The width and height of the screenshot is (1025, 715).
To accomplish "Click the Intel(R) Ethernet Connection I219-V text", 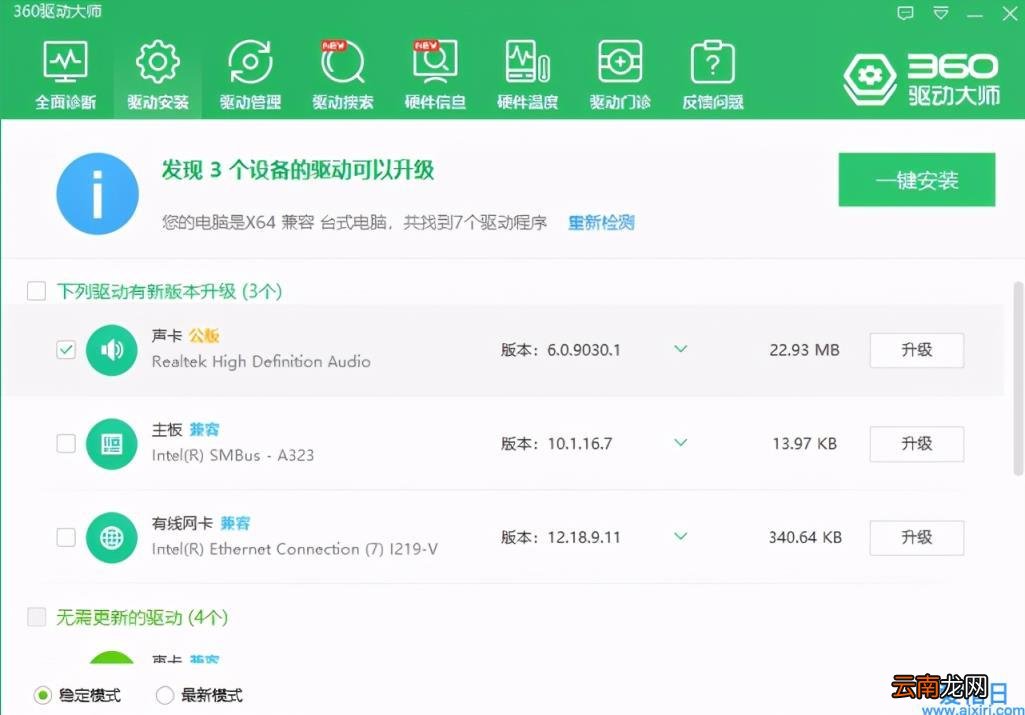I will click(x=295, y=549).
